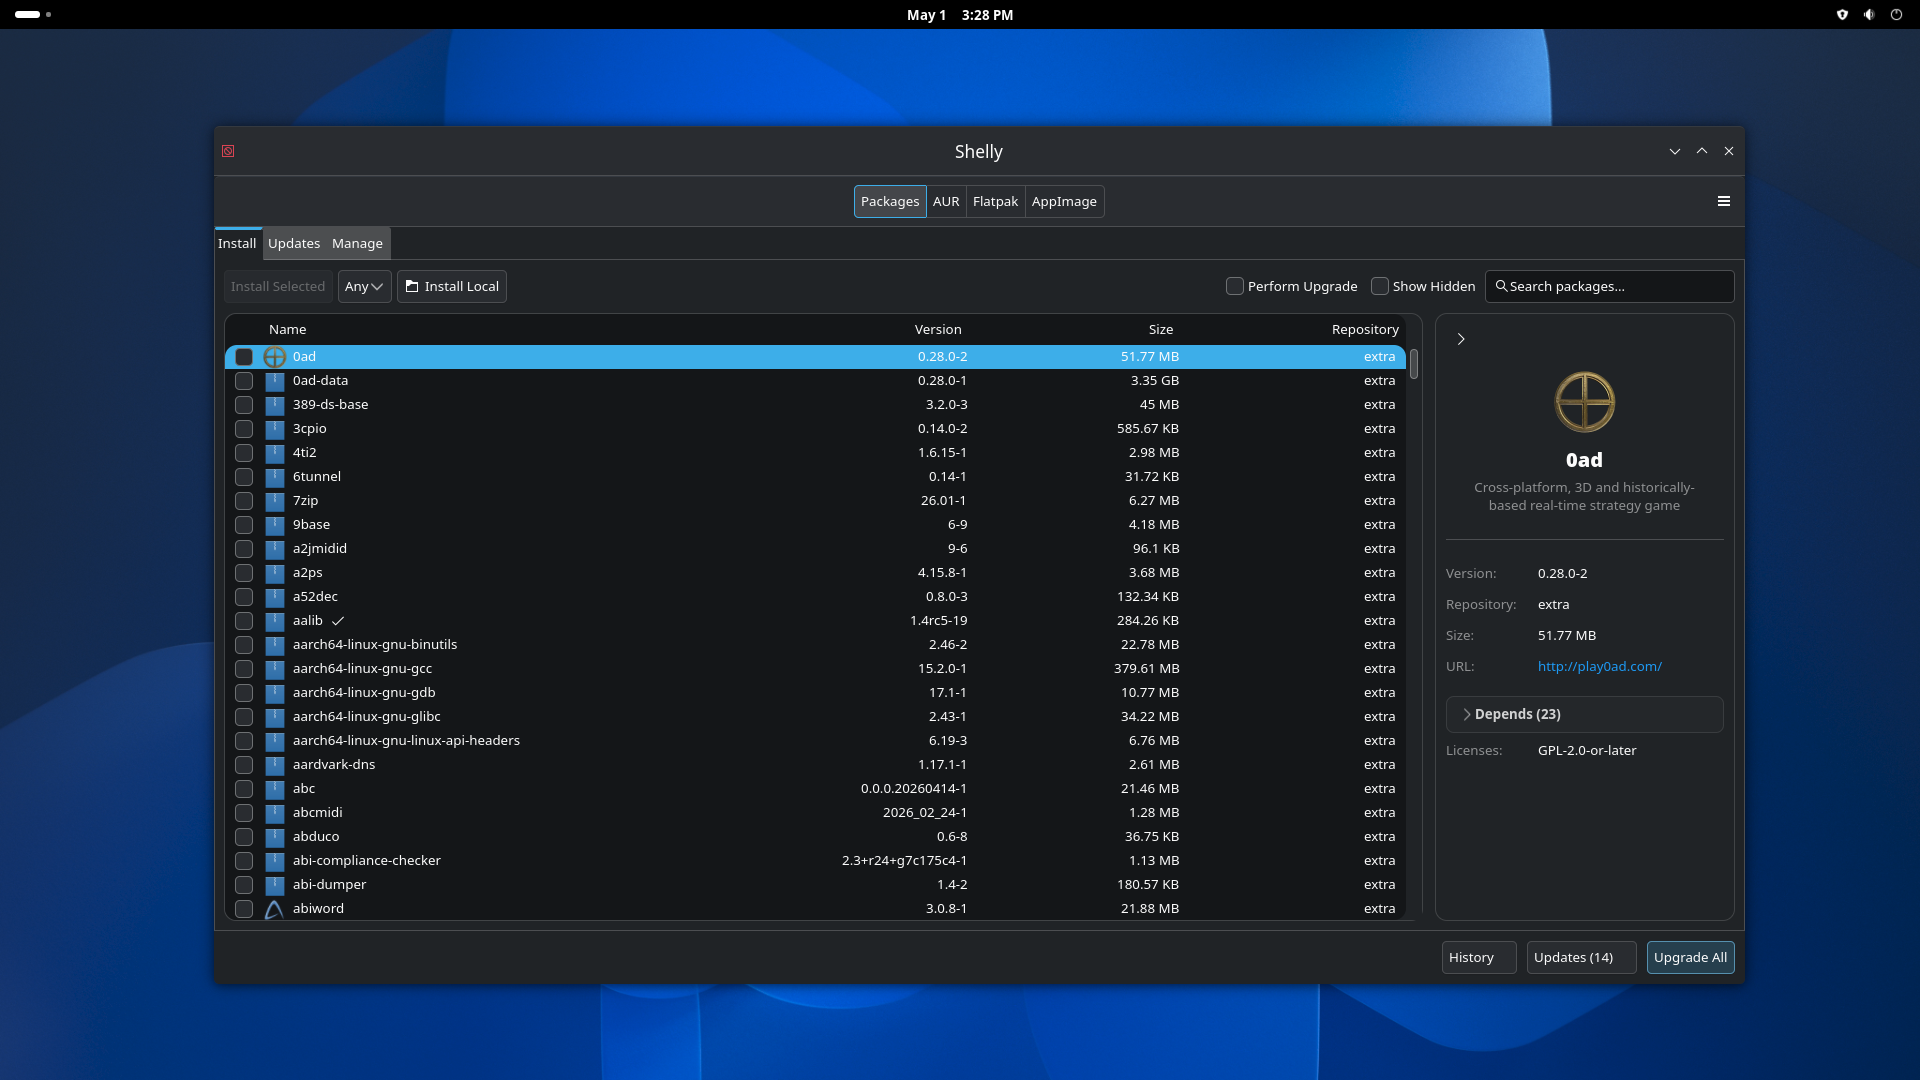The height and width of the screenshot is (1080, 1920).
Task: Sort by the Size column header
Action: click(x=1160, y=329)
